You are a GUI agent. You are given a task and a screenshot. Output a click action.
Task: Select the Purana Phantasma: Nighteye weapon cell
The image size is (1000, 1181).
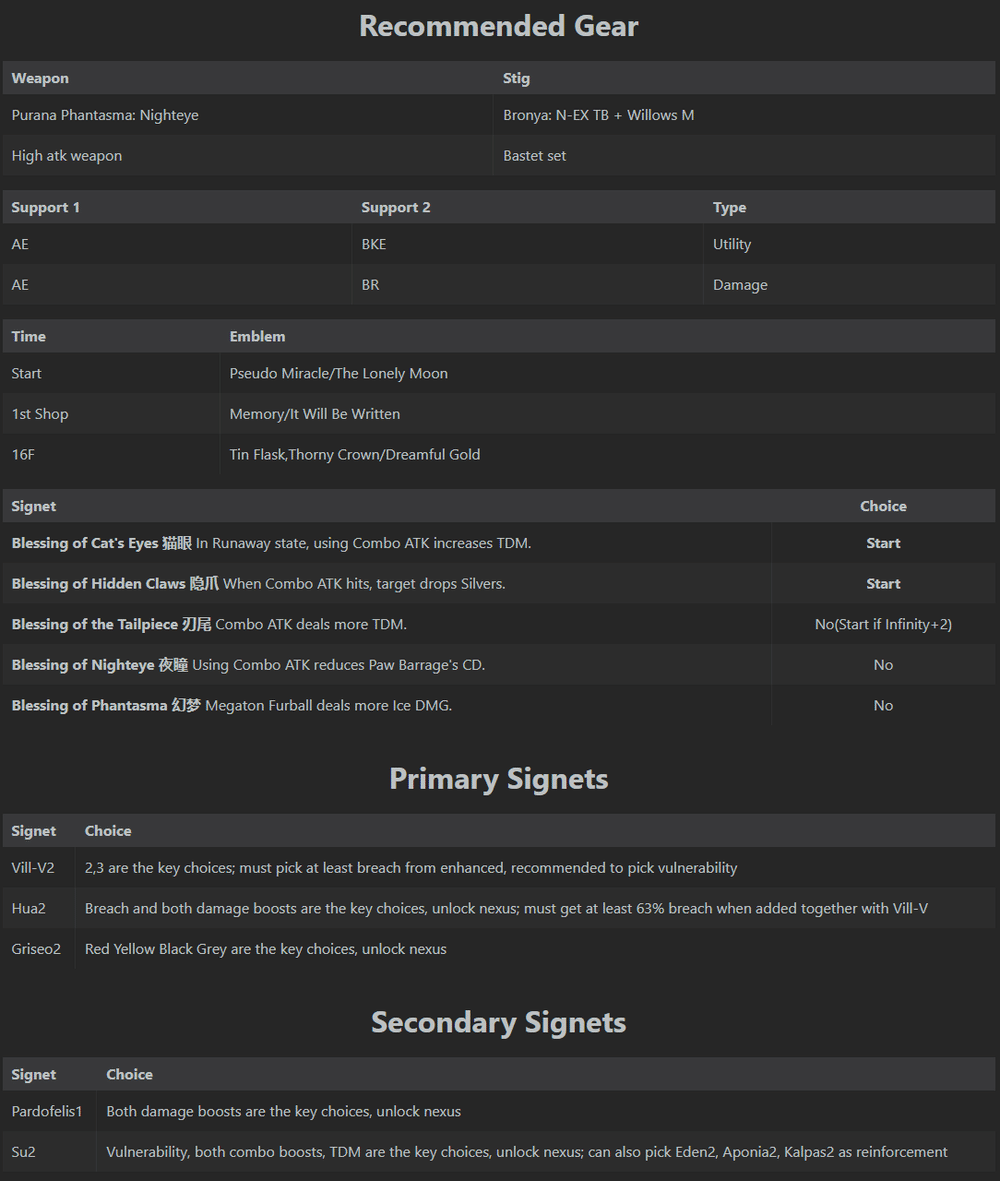(x=105, y=115)
